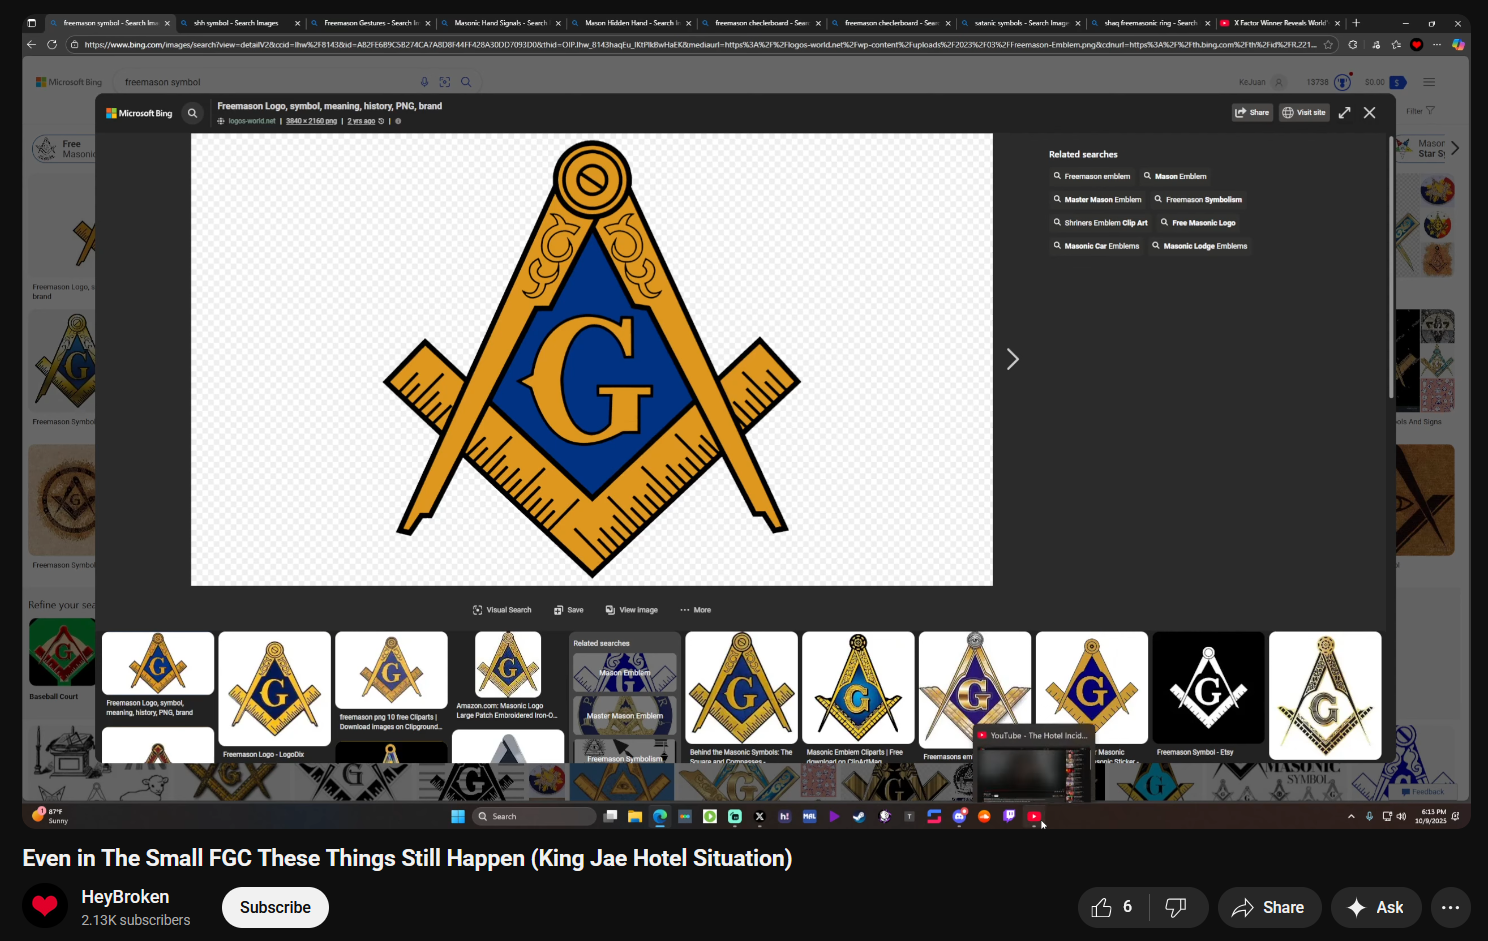Switch to the 'Mason Hidden Hand' browser tab
The height and width of the screenshot is (941, 1488).
point(630,23)
